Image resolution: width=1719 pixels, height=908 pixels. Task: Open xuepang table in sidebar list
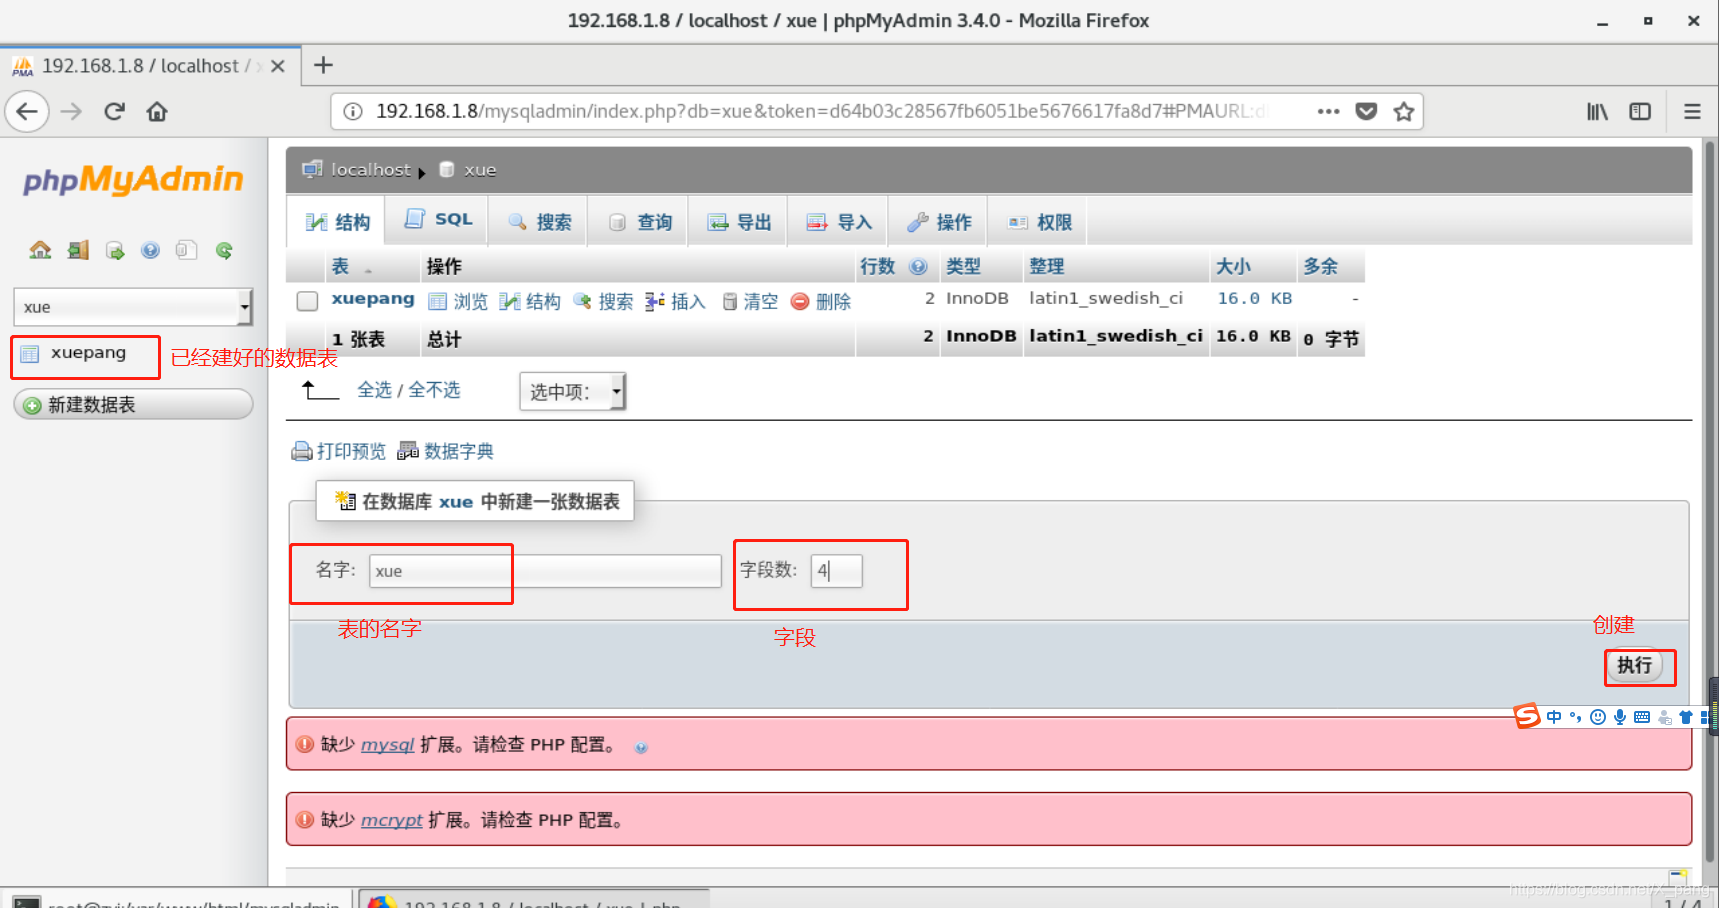(x=88, y=352)
